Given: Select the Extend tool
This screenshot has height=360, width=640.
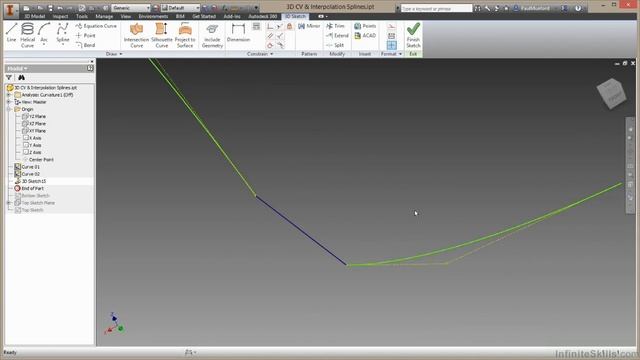Looking at the screenshot, I should pos(337,36).
